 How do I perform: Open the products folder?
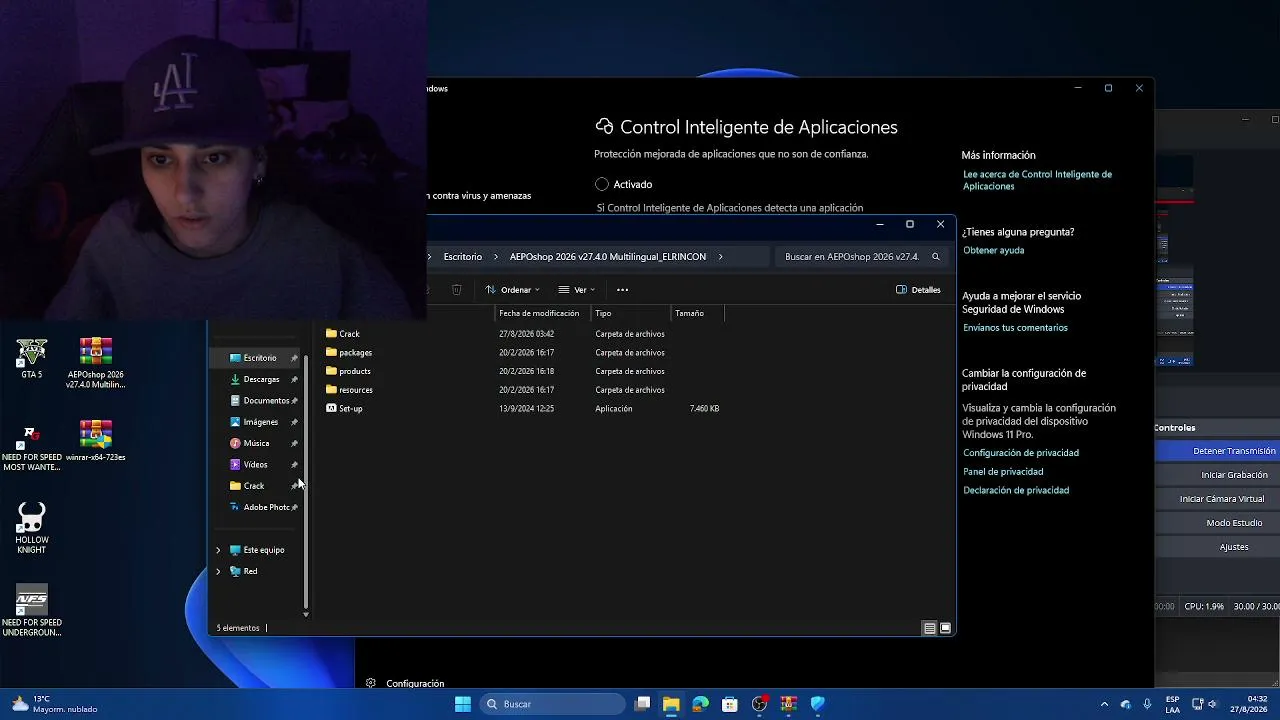[x=348, y=371]
